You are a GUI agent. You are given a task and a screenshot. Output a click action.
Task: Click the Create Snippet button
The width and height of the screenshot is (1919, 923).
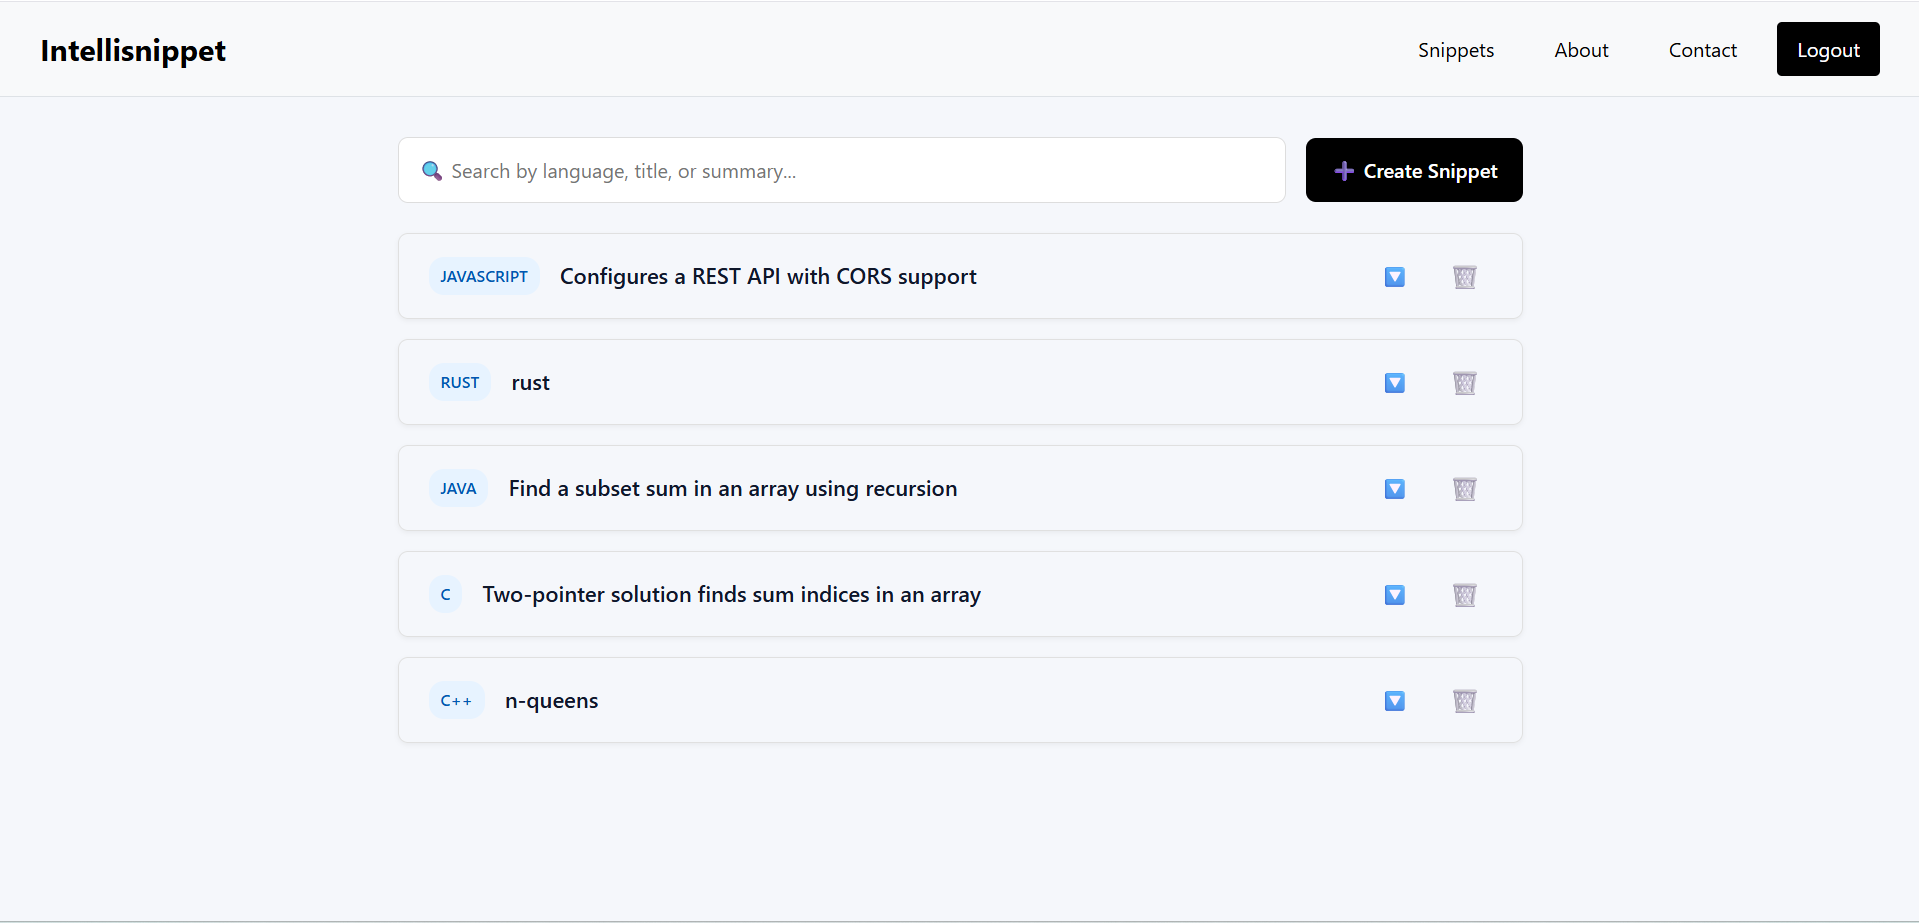[1413, 170]
